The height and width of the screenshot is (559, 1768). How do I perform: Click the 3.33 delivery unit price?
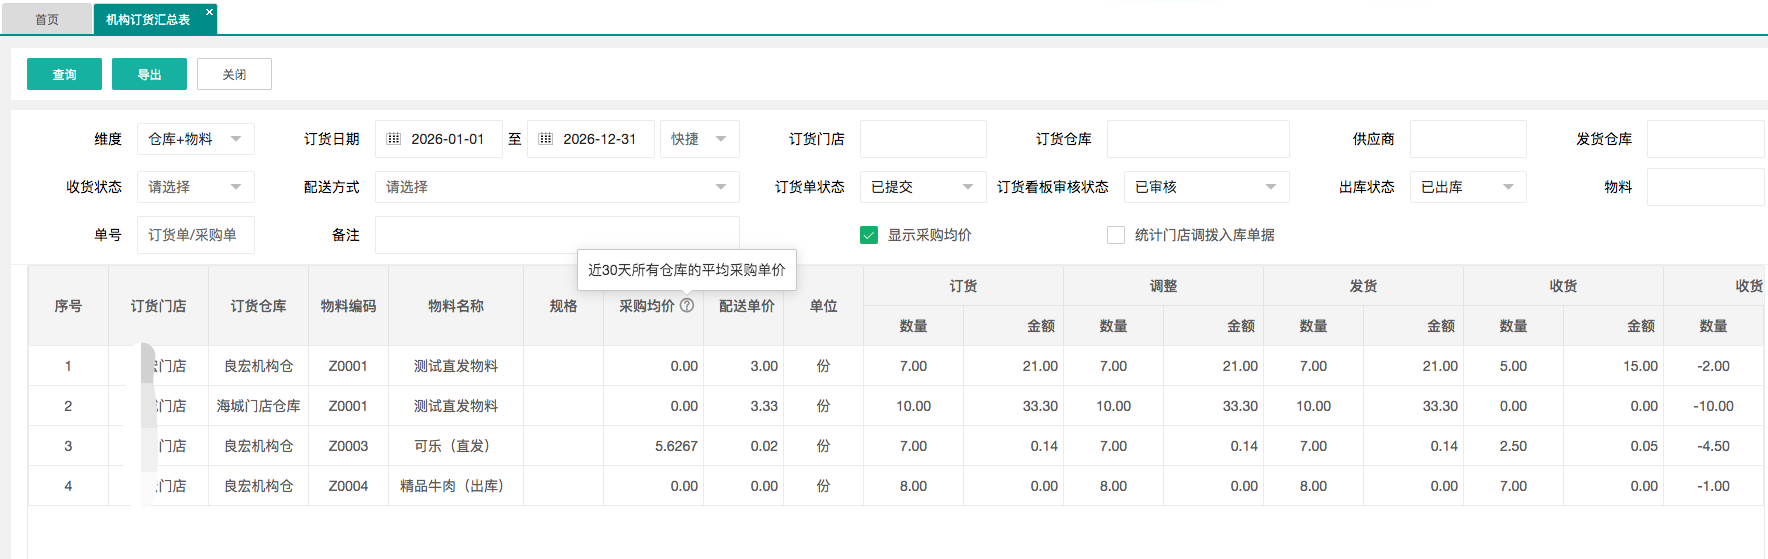(744, 406)
